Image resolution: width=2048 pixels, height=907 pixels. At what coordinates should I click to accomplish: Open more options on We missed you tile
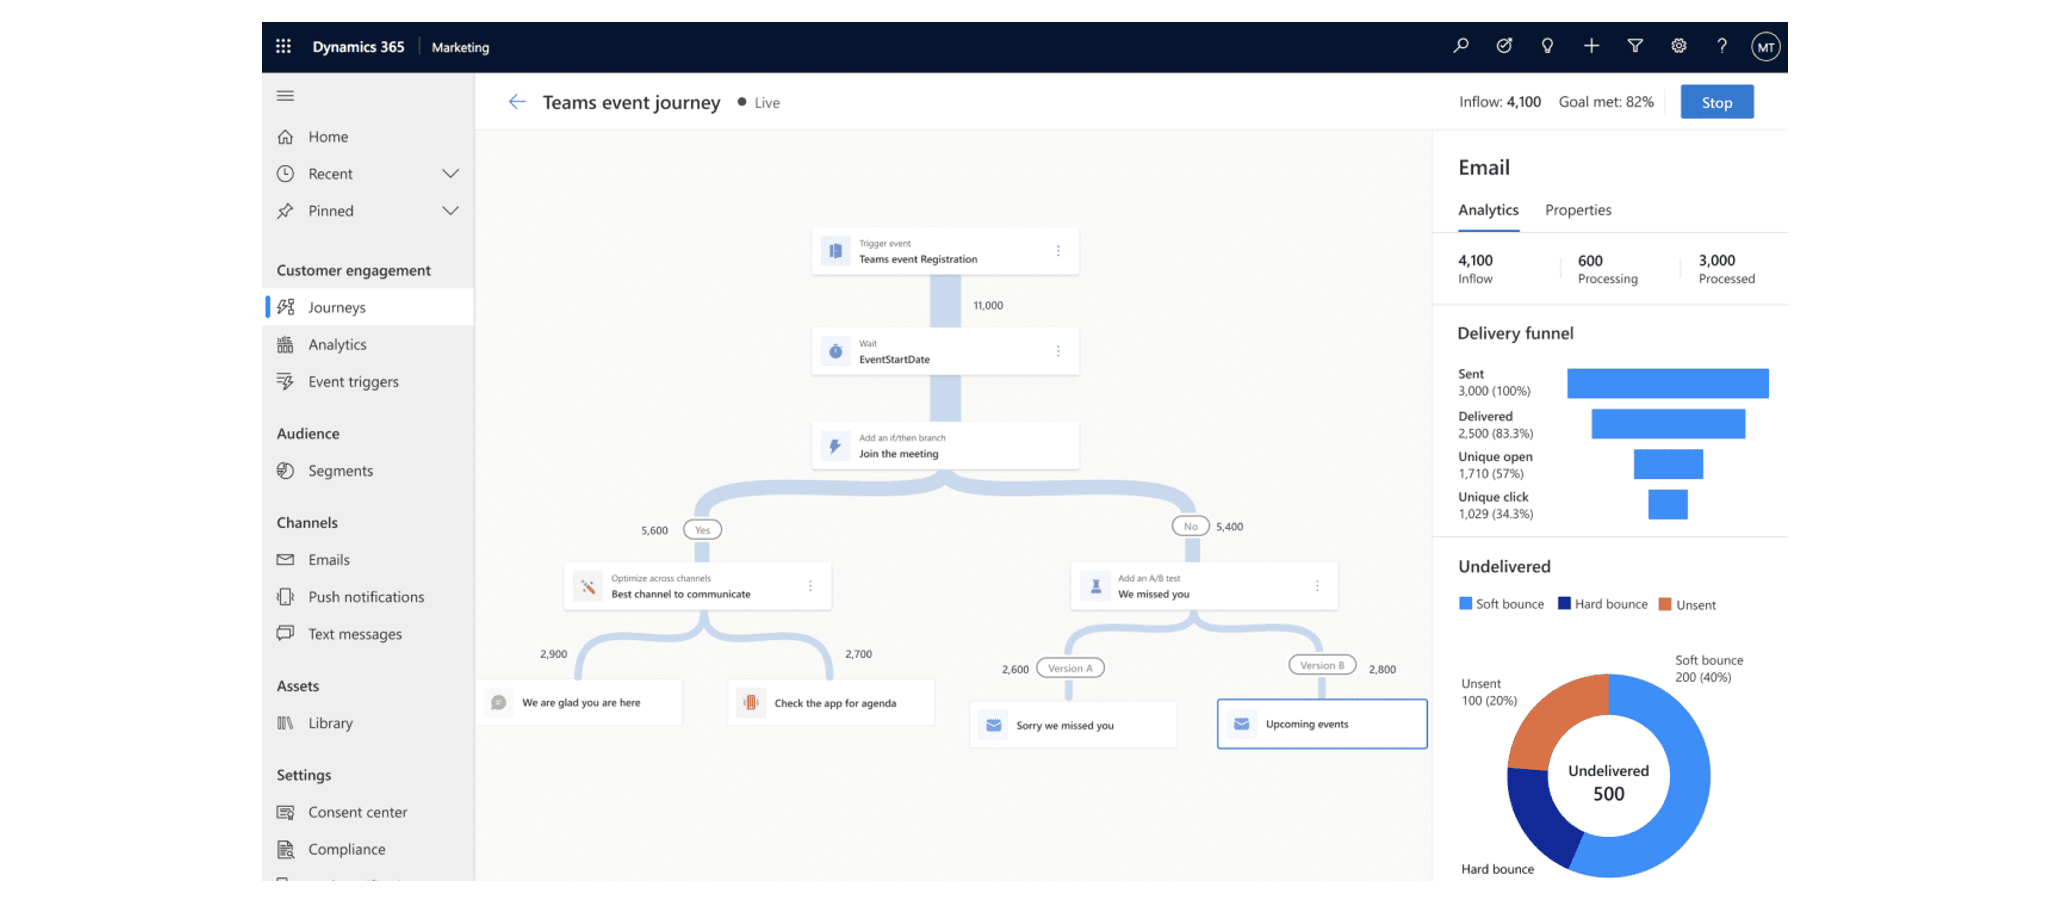pos(1317,586)
